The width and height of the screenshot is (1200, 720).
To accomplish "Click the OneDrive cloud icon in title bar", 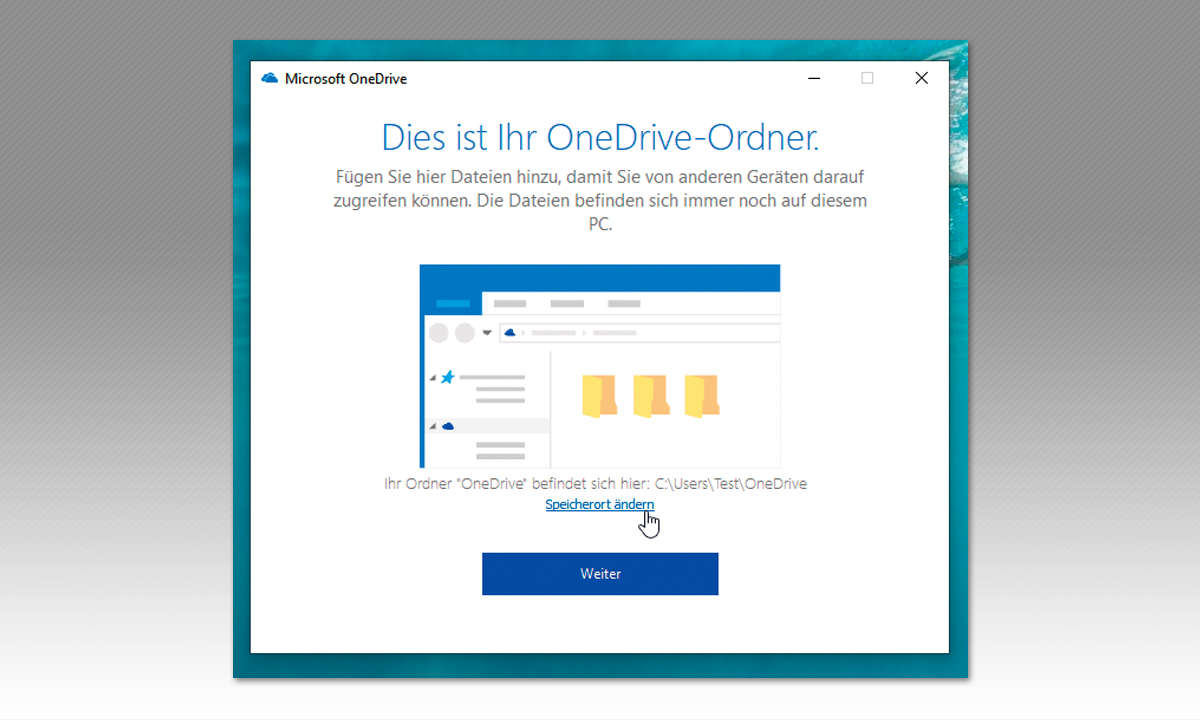I will click(269, 78).
